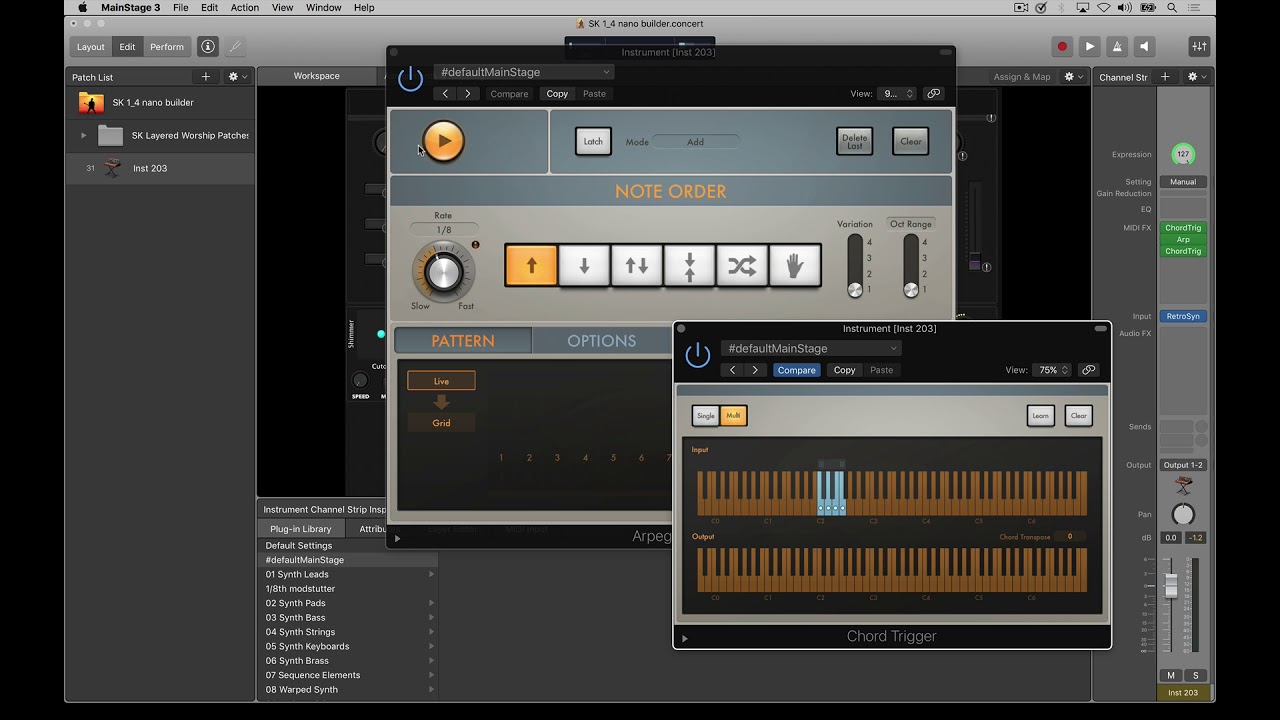Open the mixer sliders button in toolbar
Viewport: 1280px width, 720px height.
pyautogui.click(x=1199, y=46)
